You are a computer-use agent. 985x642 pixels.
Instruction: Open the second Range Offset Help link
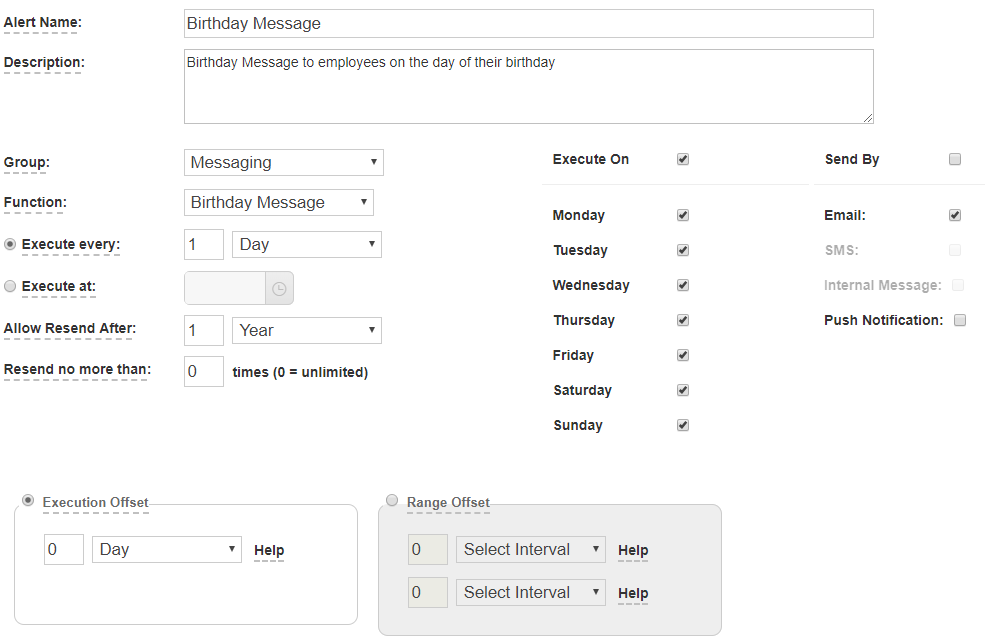[633, 593]
